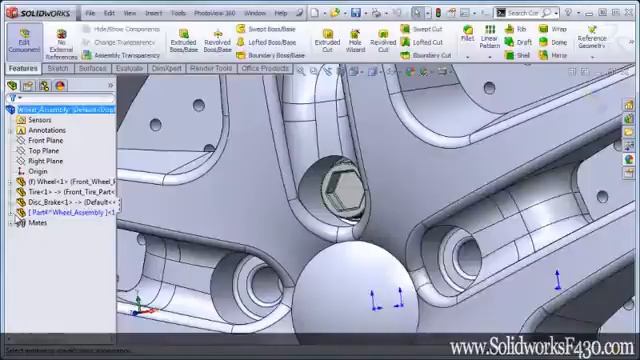The width and height of the screenshot is (640, 360).
Task: Expand the Wheel<1> component node
Action: click(x=10, y=182)
